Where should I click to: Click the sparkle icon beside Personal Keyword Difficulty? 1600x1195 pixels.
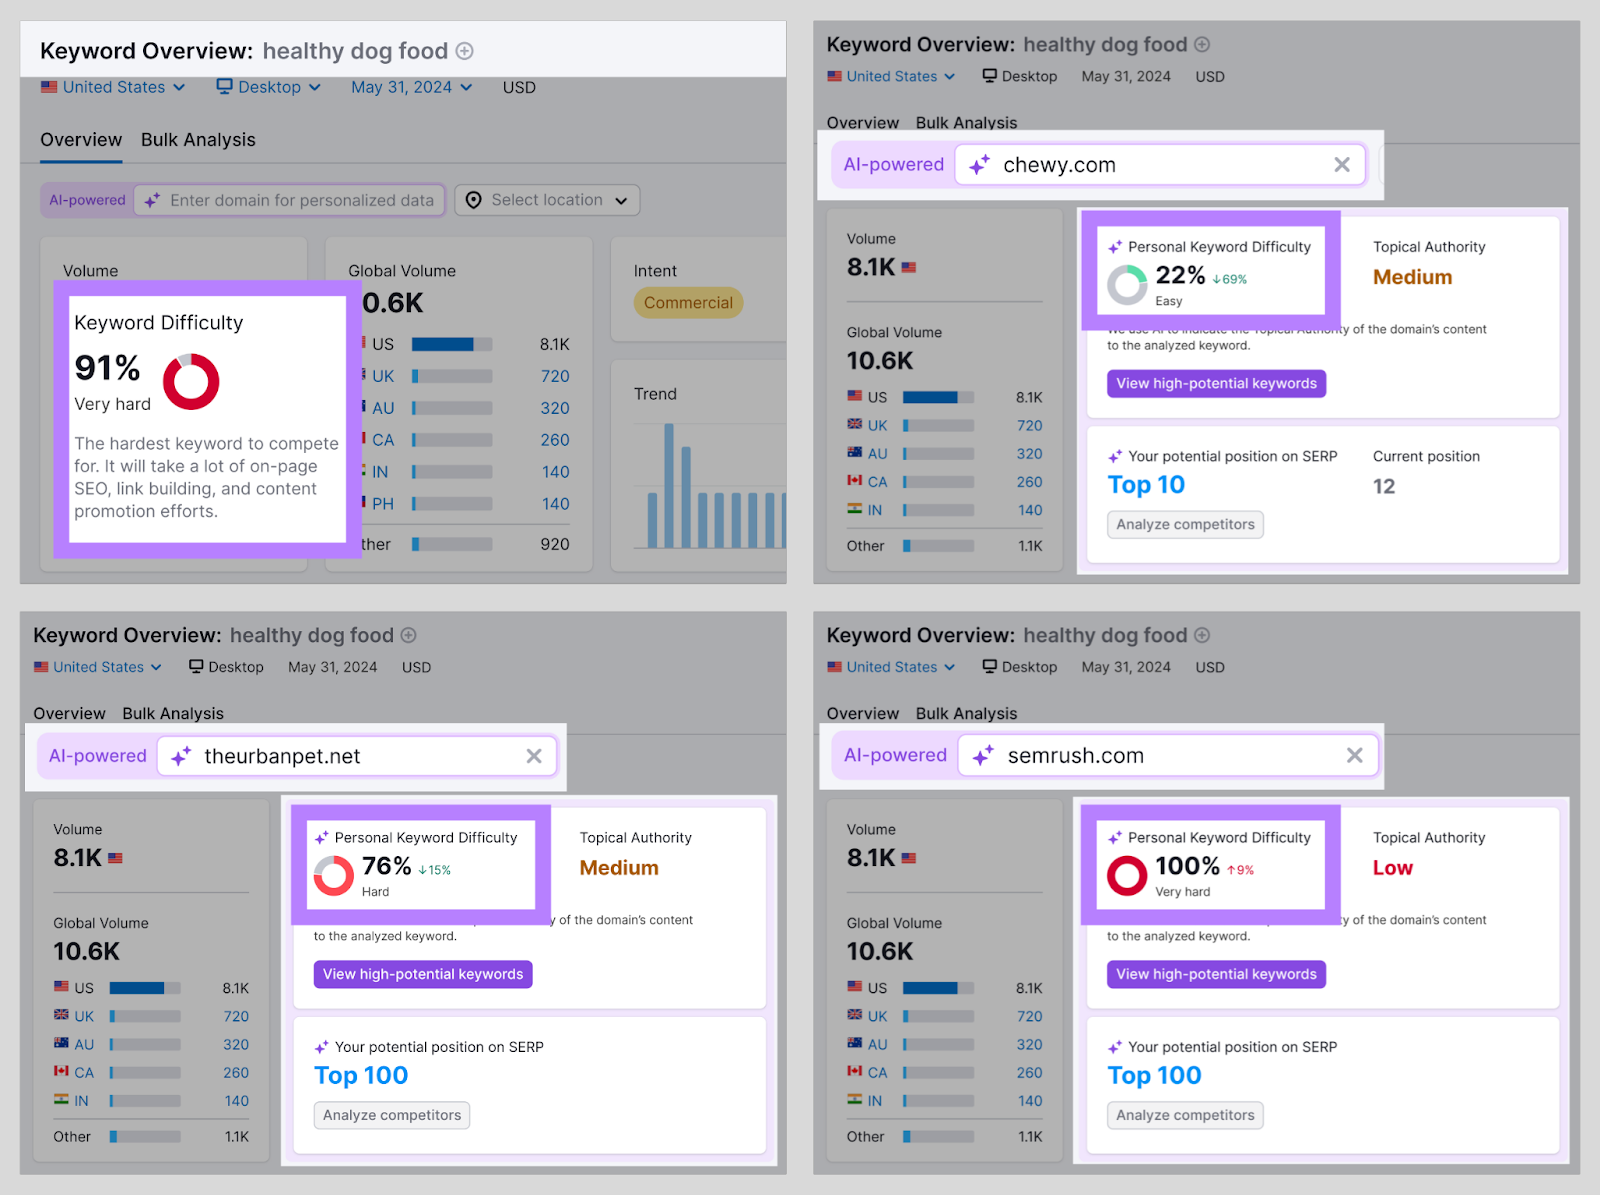tap(1114, 246)
